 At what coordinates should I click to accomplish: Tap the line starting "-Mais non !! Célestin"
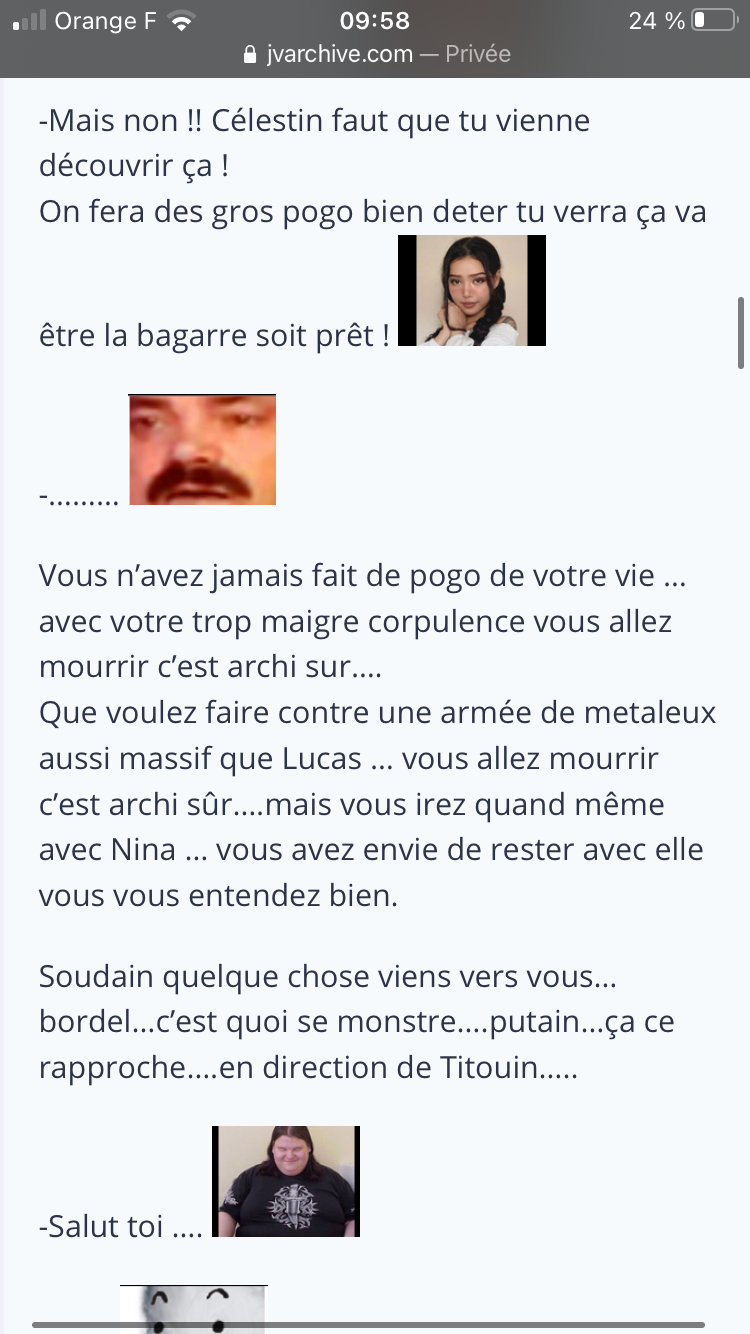(x=314, y=122)
